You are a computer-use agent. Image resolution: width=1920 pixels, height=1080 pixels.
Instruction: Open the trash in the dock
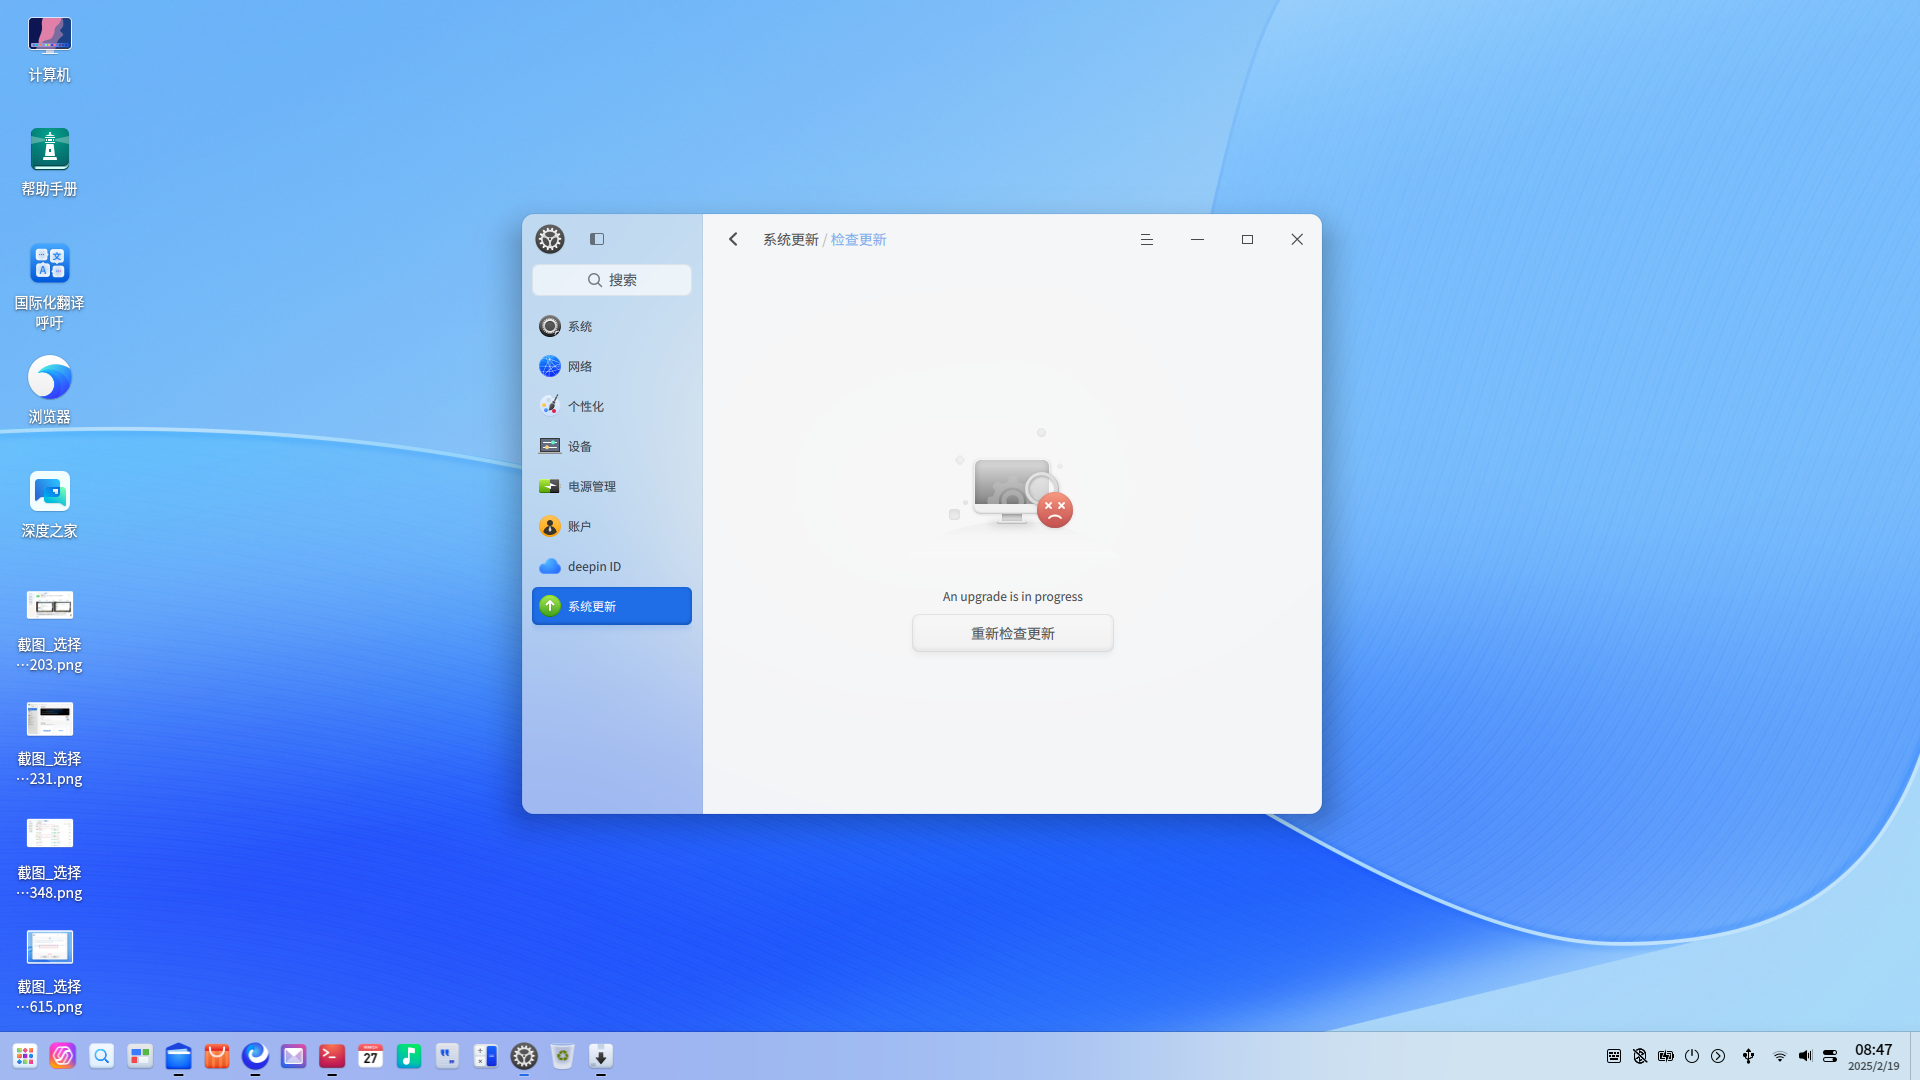563,1056
